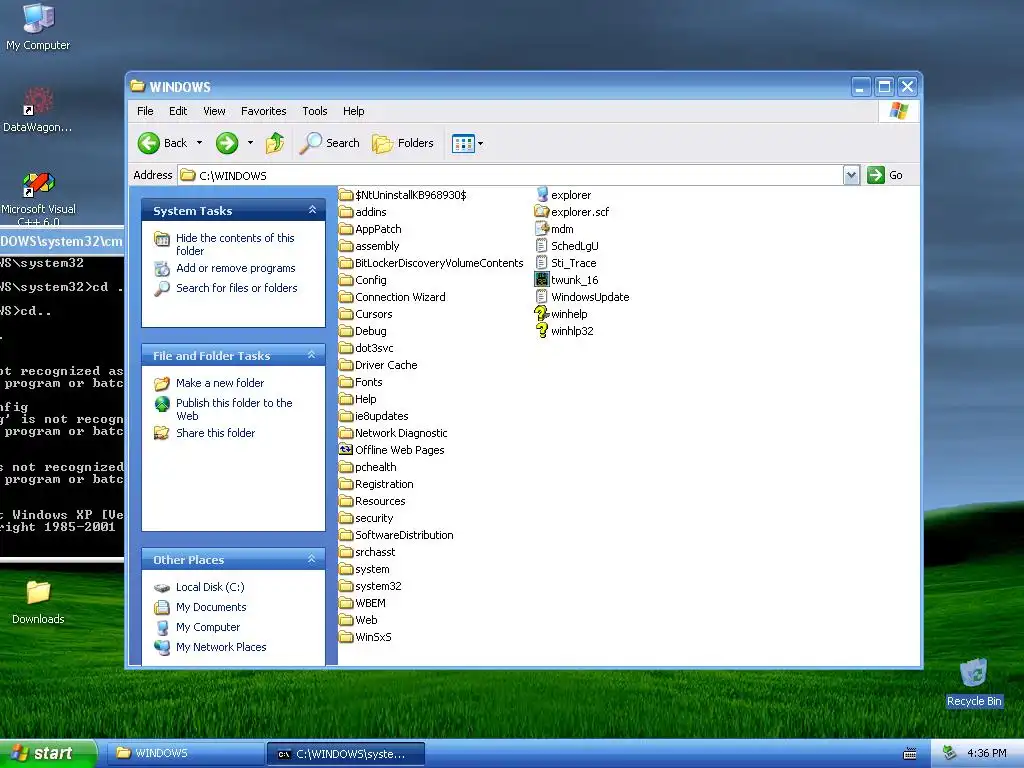
Task: Click Share this folder link
Action: pos(216,433)
